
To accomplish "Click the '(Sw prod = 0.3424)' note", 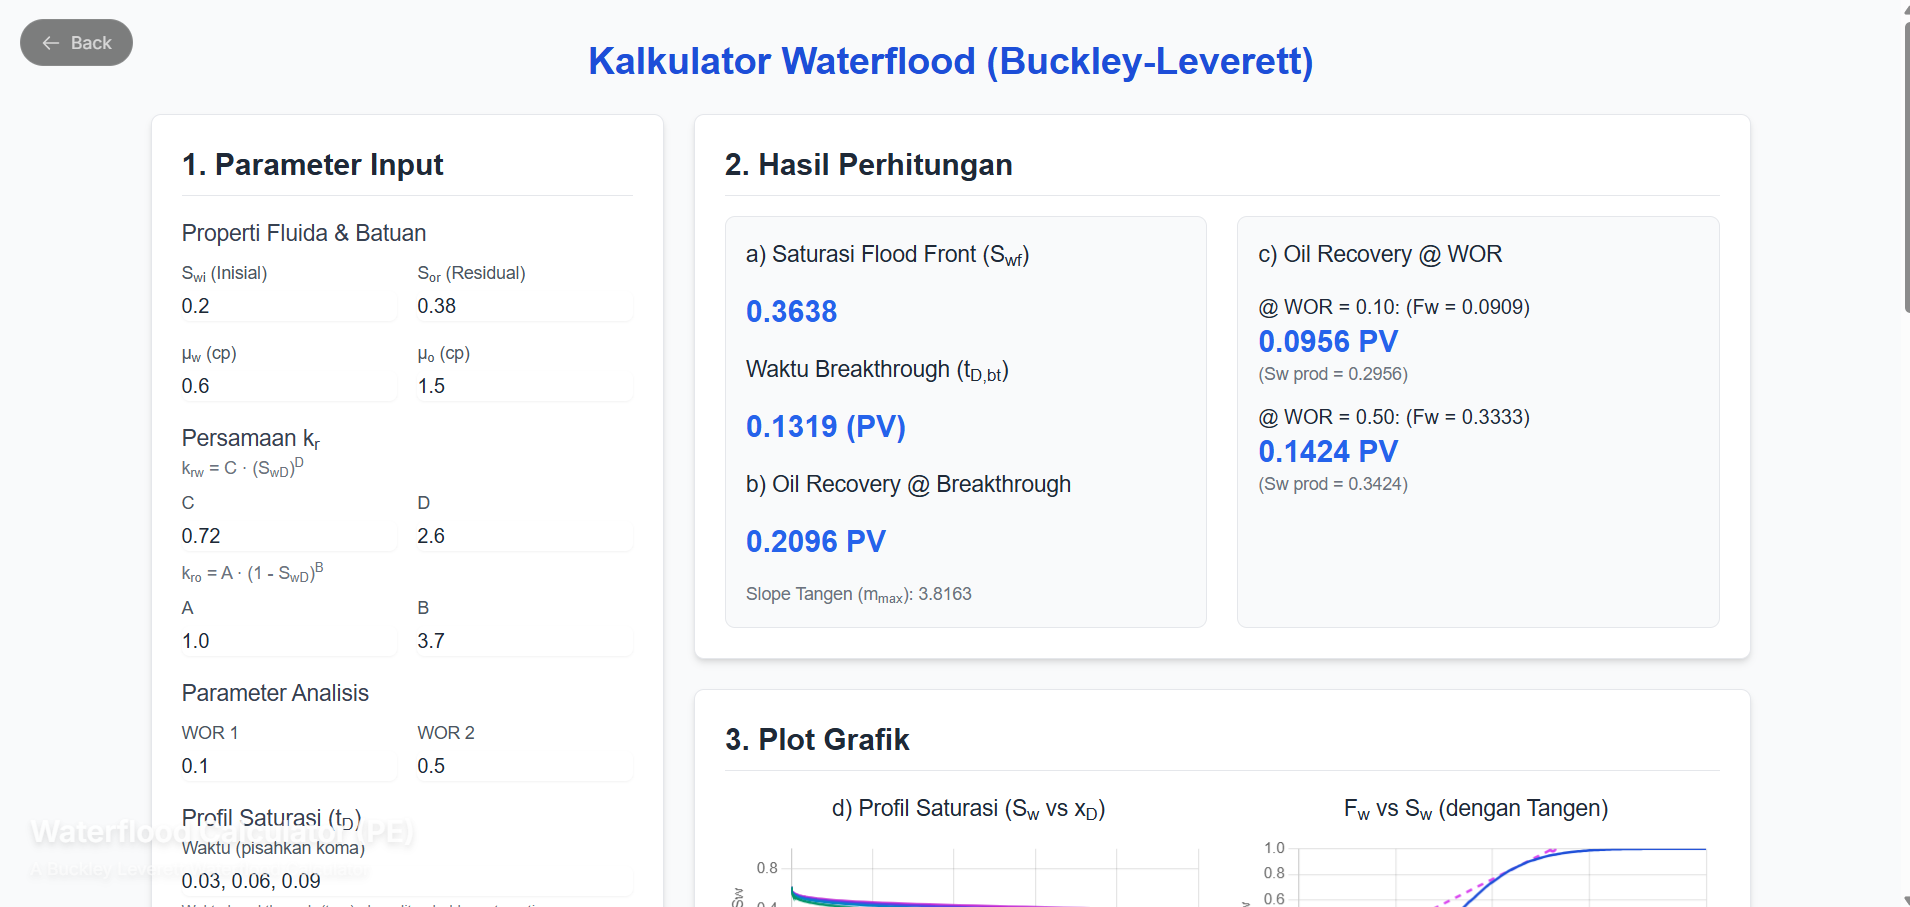I will click(x=1333, y=484).
